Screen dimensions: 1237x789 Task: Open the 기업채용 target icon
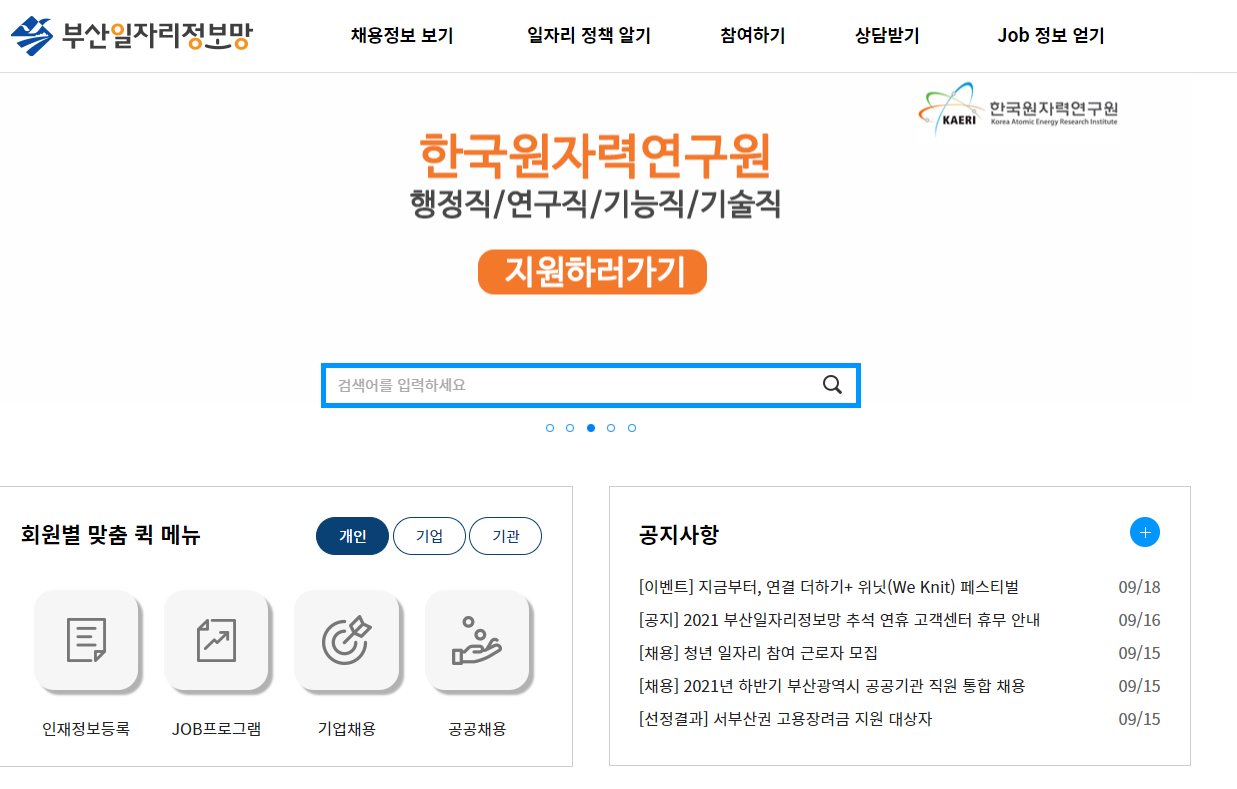pos(346,640)
